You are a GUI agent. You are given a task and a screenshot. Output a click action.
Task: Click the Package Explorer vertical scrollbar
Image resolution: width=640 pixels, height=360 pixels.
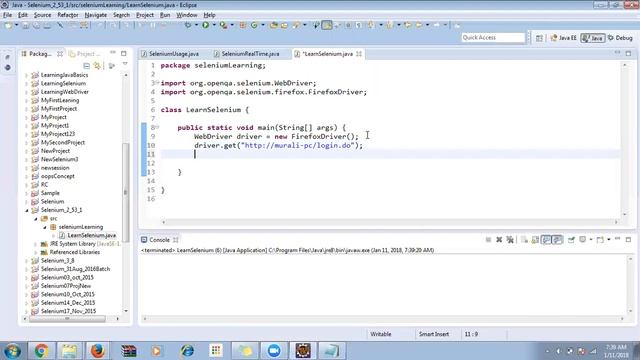pyautogui.click(x=125, y=192)
